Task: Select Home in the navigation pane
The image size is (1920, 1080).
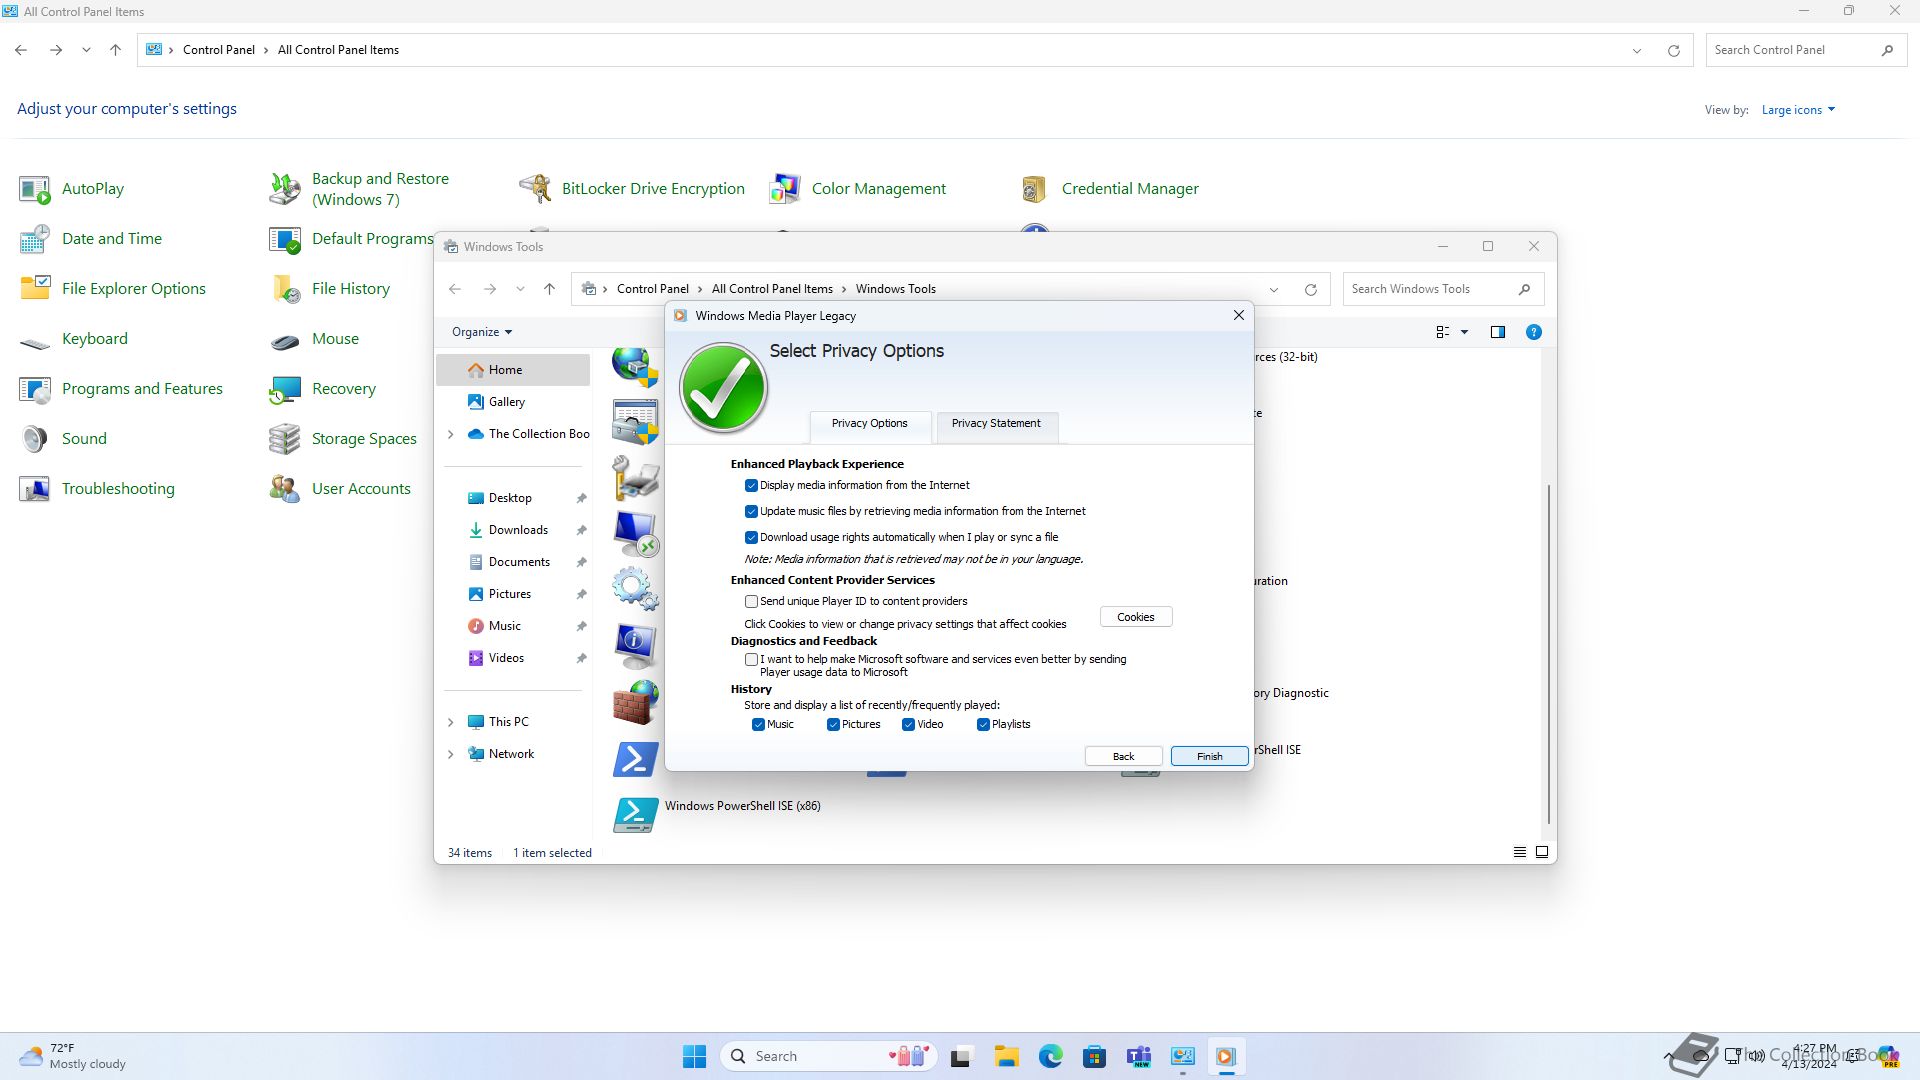Action: click(513, 370)
